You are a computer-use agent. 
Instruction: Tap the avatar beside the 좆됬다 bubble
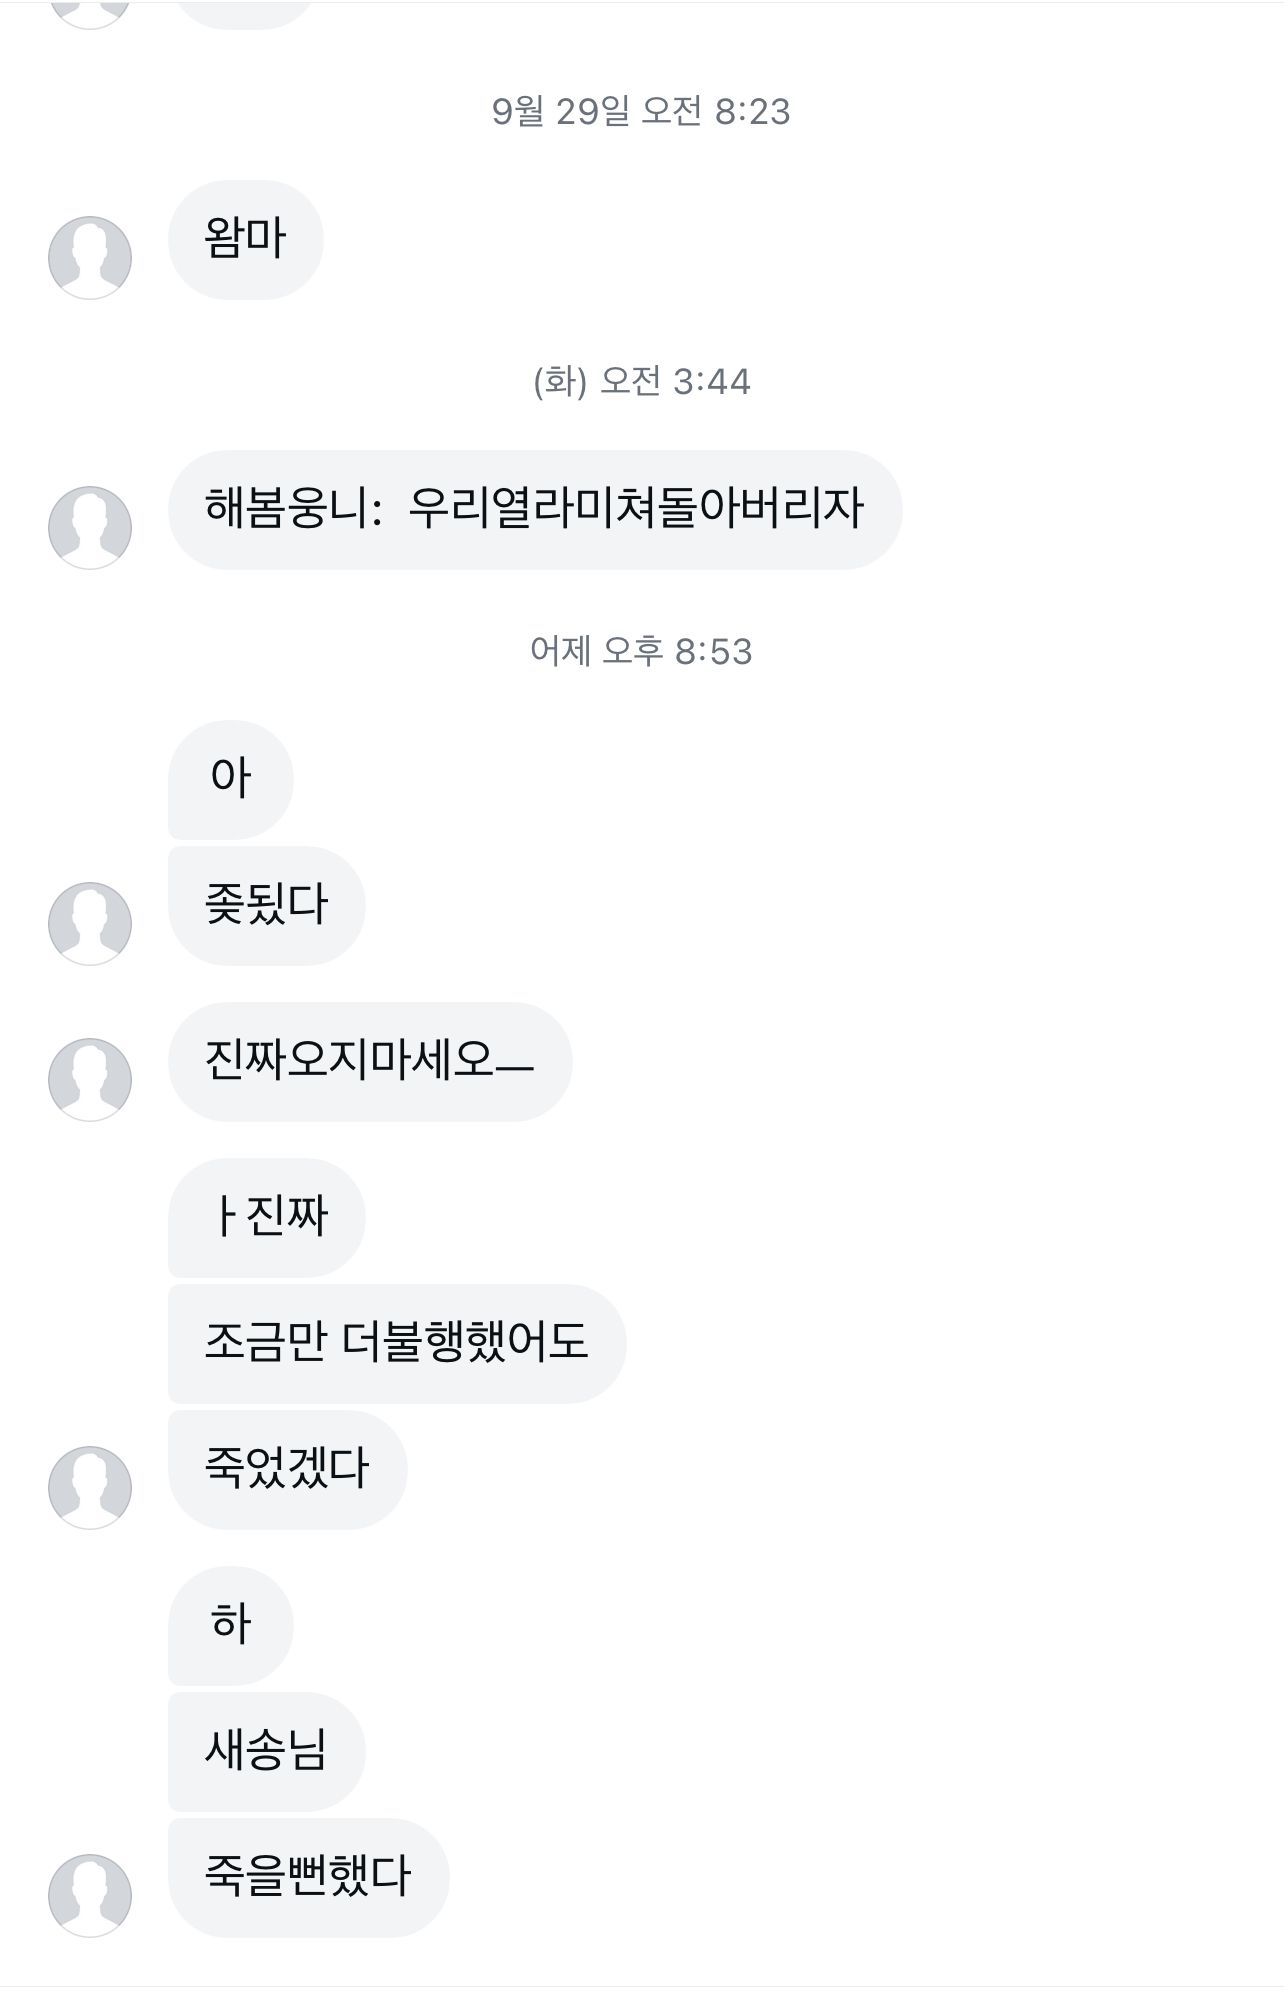pos(90,923)
